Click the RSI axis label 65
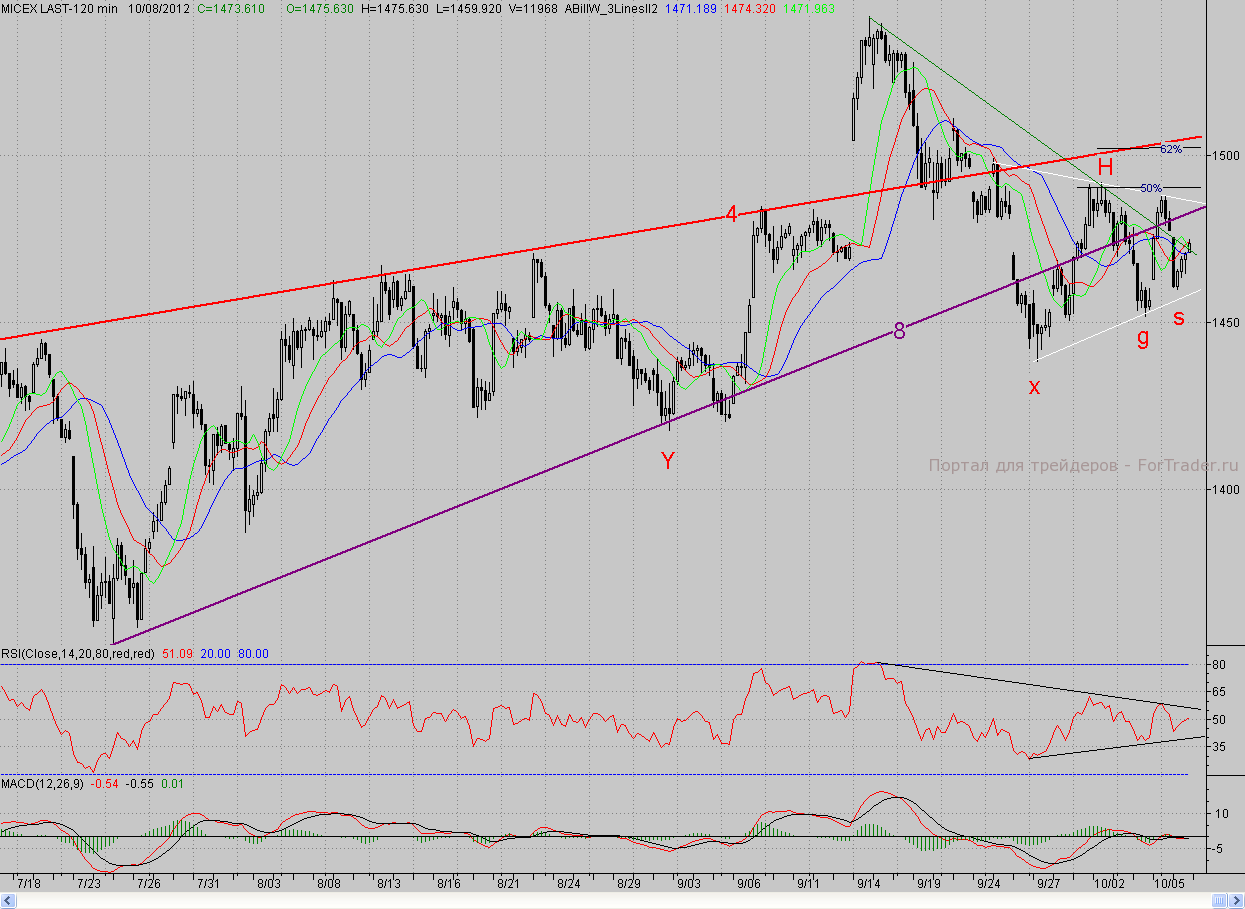Image resolution: width=1245 pixels, height=909 pixels. pyautogui.click(x=1220, y=692)
